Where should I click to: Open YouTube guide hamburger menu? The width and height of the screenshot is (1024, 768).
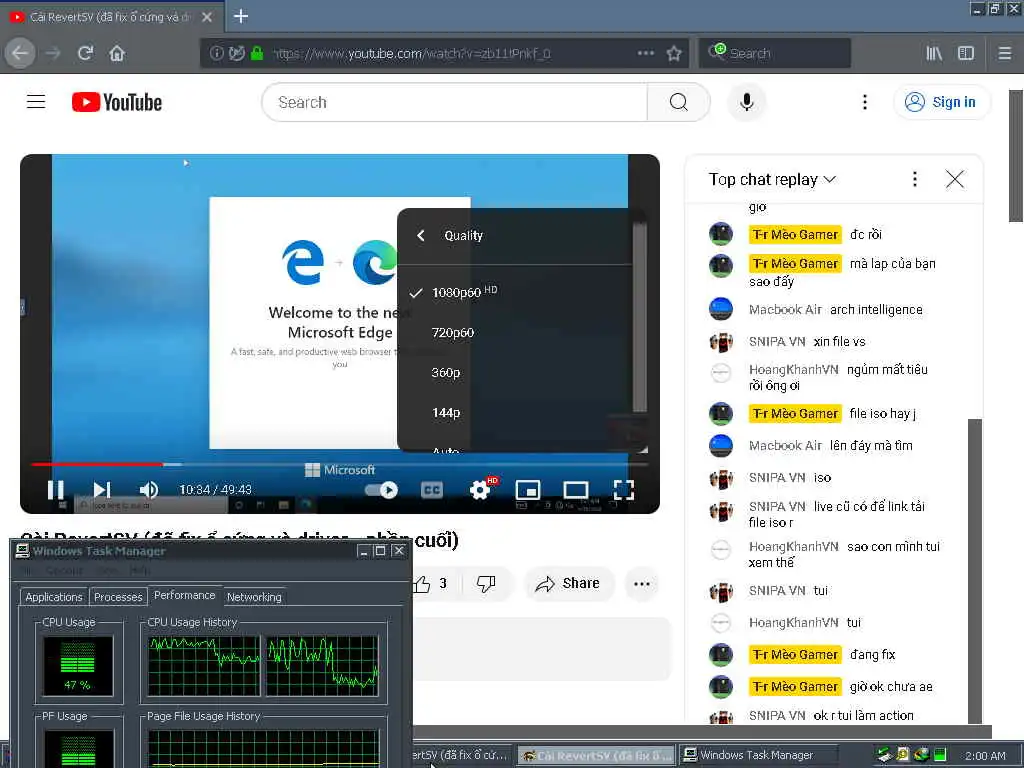coord(36,102)
